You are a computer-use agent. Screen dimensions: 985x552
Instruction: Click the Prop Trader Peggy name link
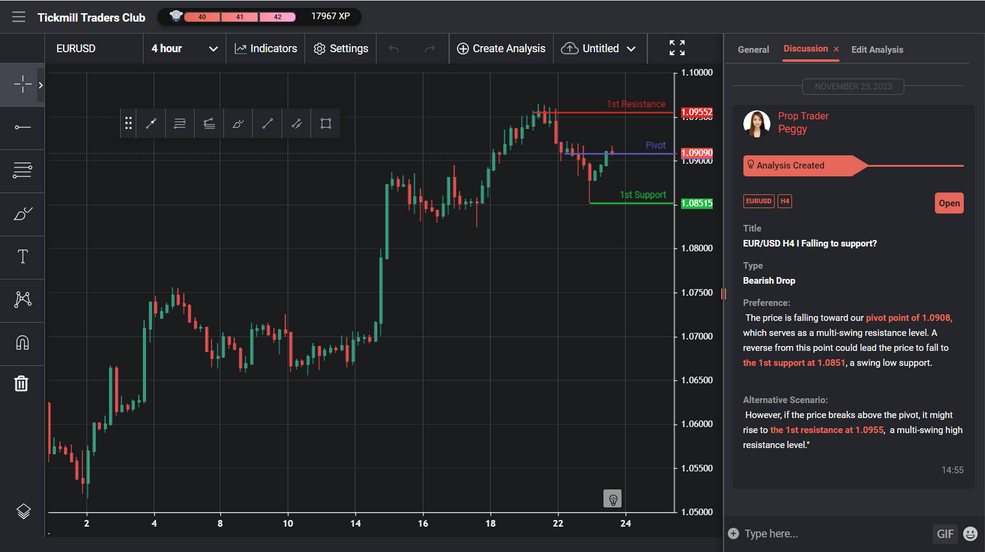(803, 122)
